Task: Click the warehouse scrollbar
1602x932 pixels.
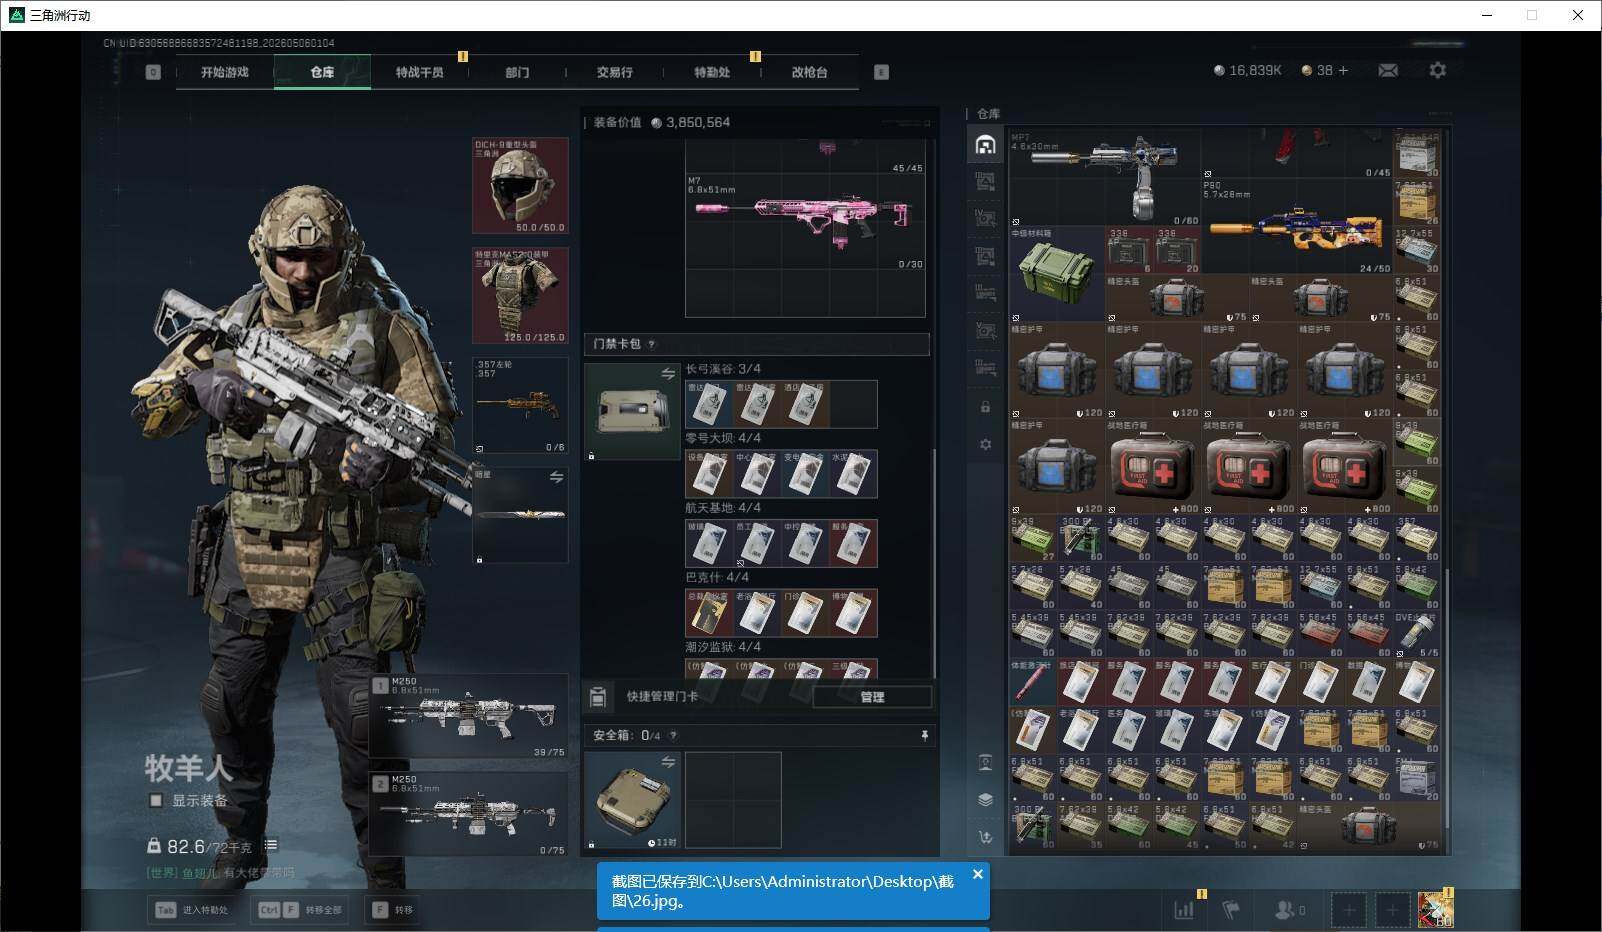Action: (x=1446, y=700)
